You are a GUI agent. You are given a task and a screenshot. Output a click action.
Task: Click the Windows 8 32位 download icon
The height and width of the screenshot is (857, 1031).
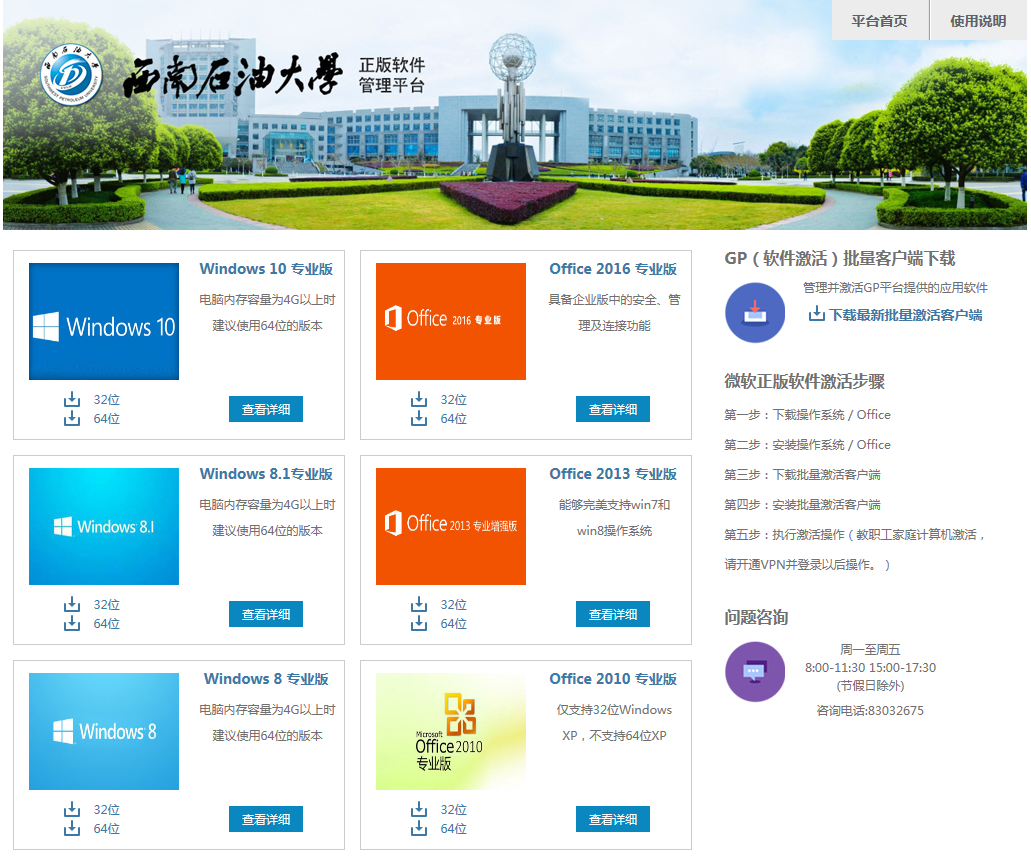(72, 810)
